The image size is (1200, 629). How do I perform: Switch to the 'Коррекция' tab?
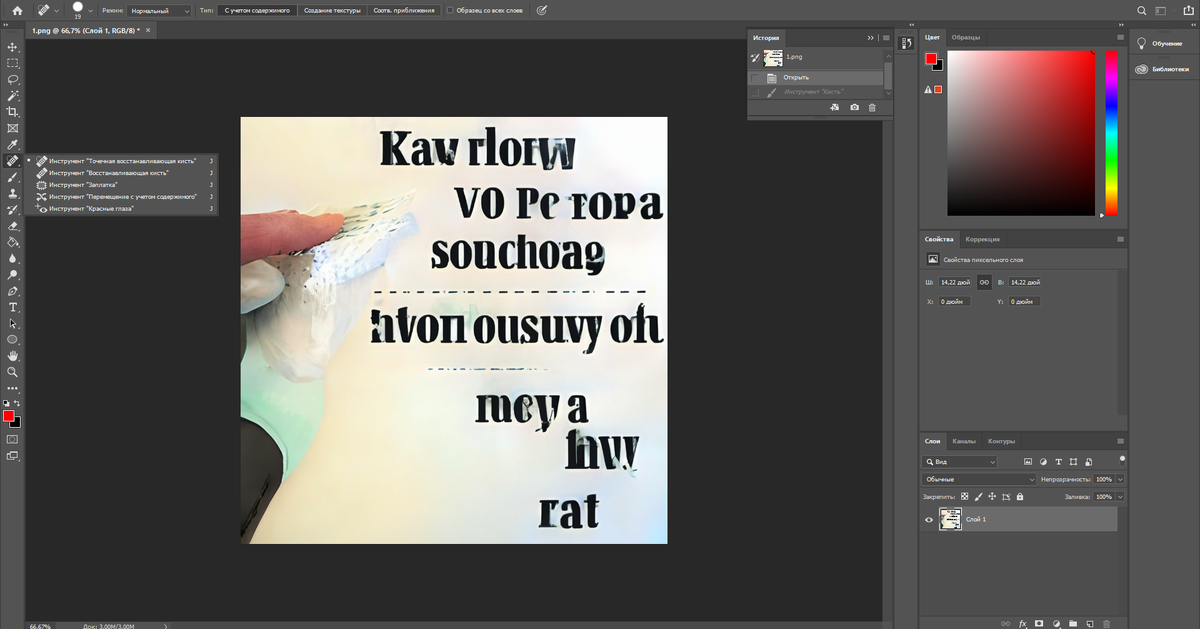[x=982, y=239]
